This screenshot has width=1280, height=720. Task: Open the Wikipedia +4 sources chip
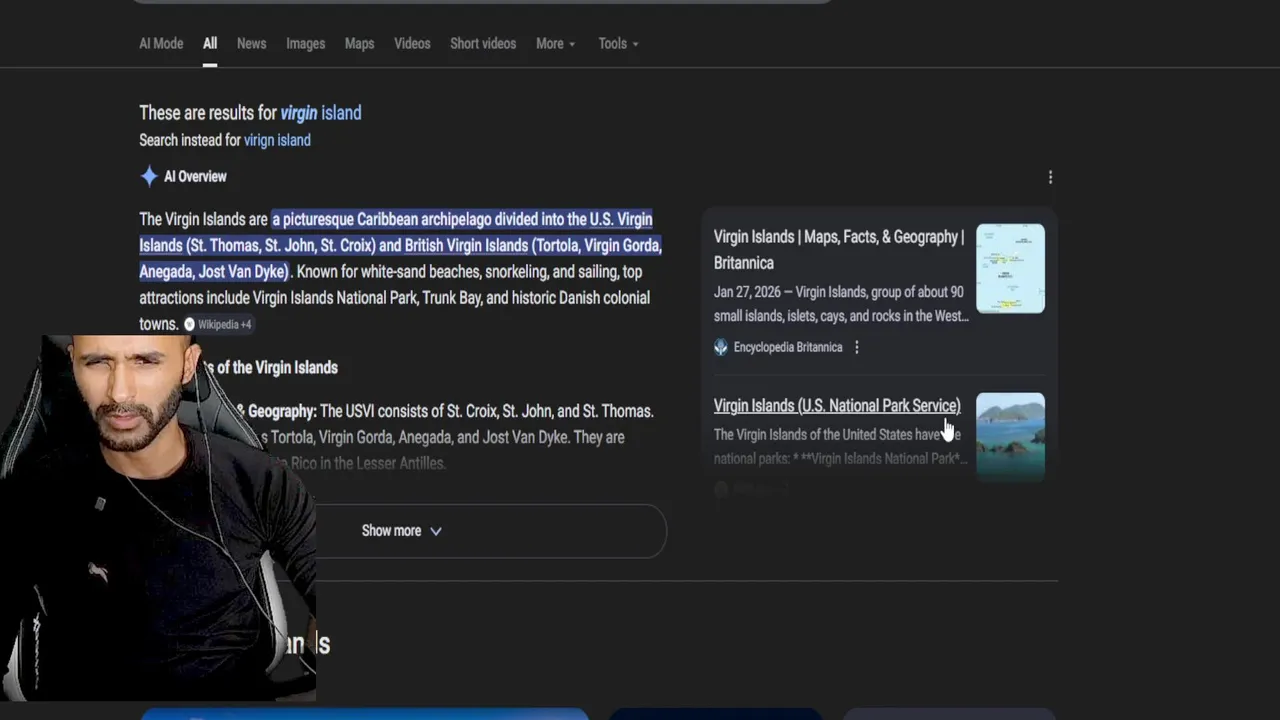(218, 324)
